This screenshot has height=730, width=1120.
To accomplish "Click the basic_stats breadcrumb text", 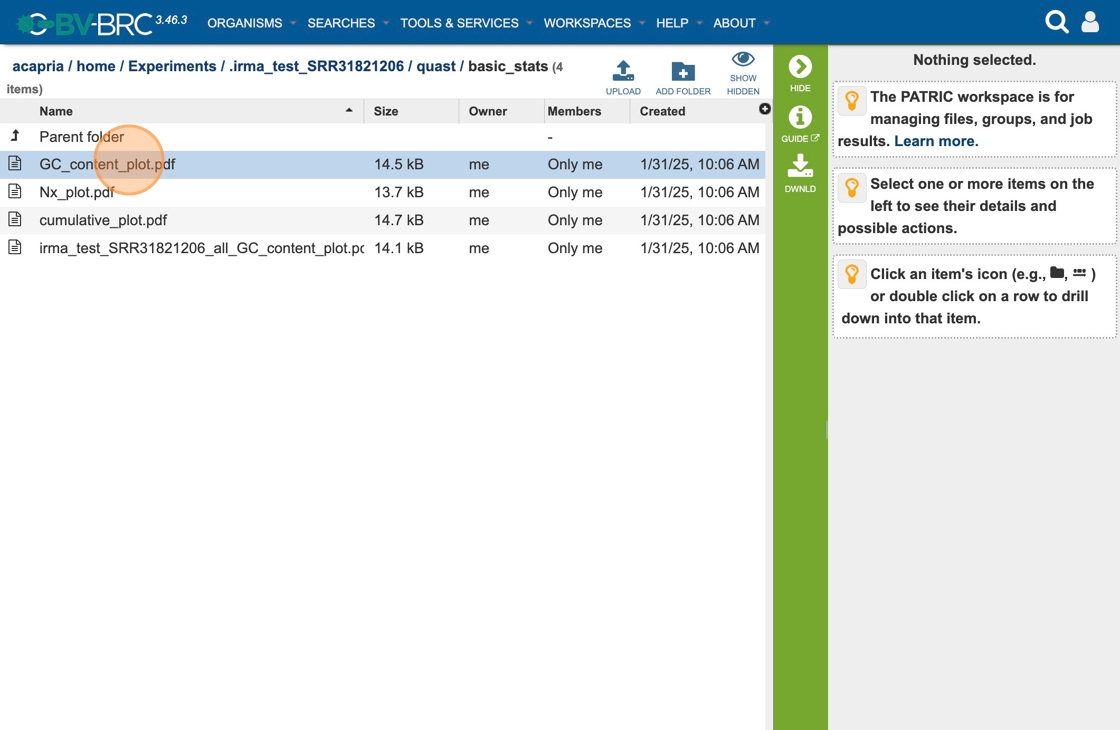I will [508, 66].
